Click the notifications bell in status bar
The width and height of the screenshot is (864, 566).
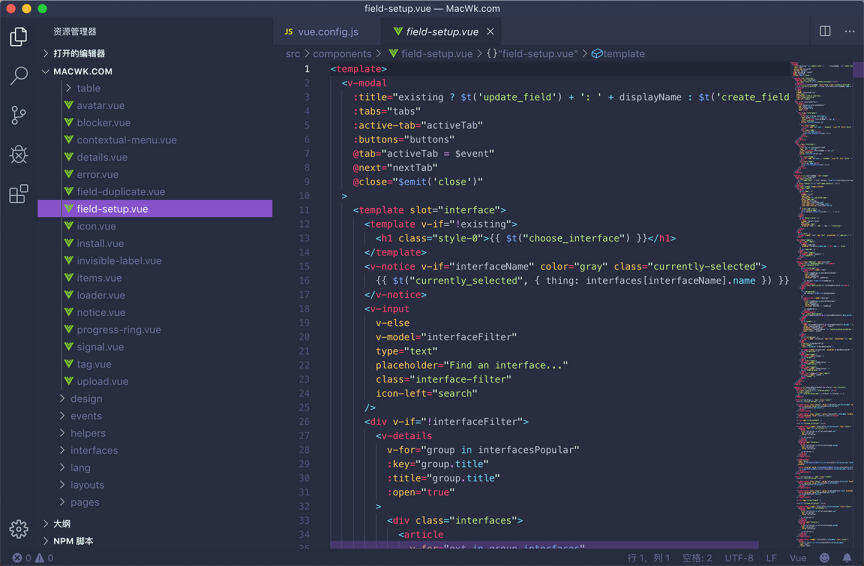tap(847, 558)
